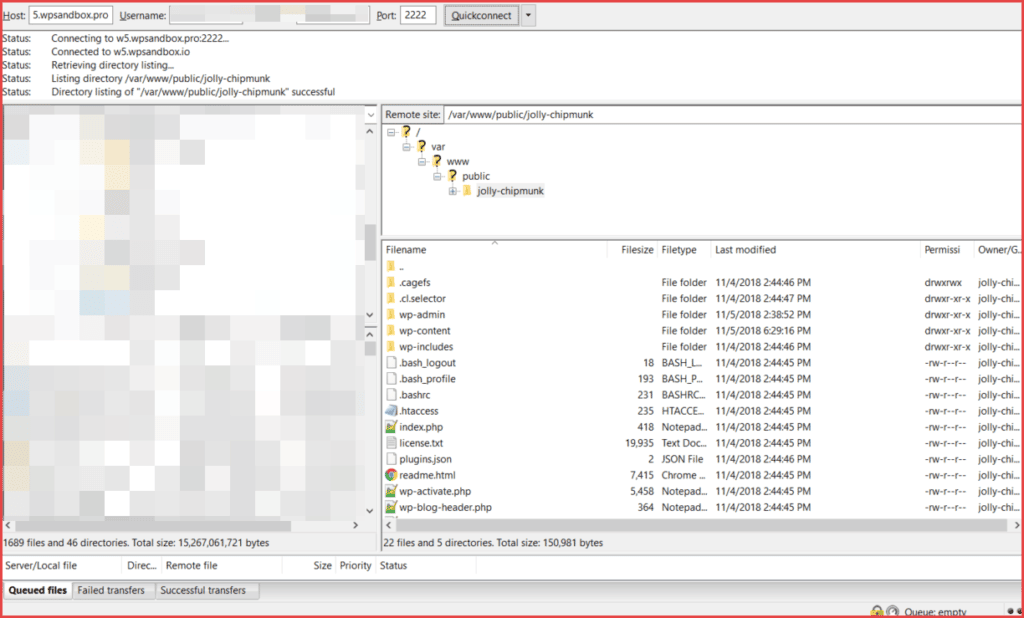Click the wp-admin folder icon
The height and width of the screenshot is (618, 1024).
pyautogui.click(x=391, y=315)
